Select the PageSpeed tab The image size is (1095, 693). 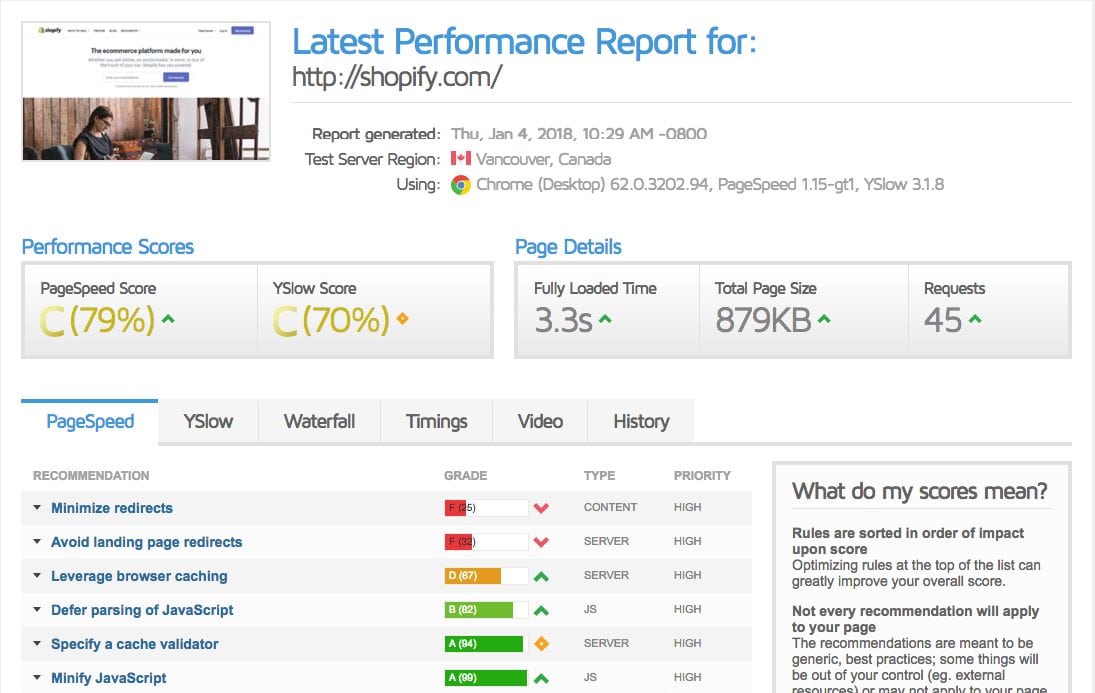coord(90,422)
